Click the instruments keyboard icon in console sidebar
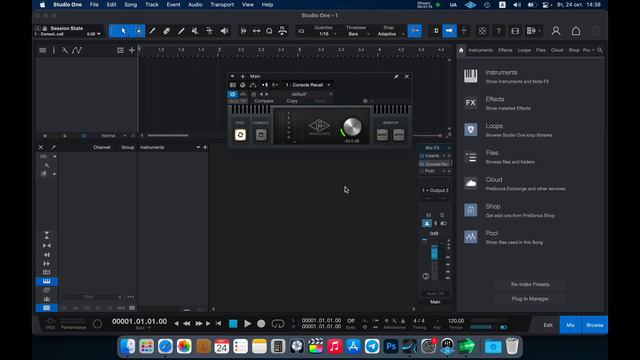 click(47, 281)
